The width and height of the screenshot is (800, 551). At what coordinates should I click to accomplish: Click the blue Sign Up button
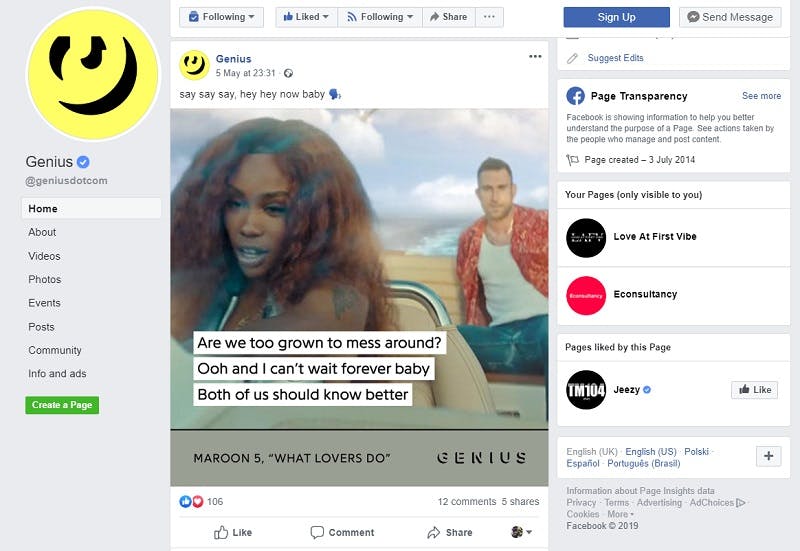616,17
